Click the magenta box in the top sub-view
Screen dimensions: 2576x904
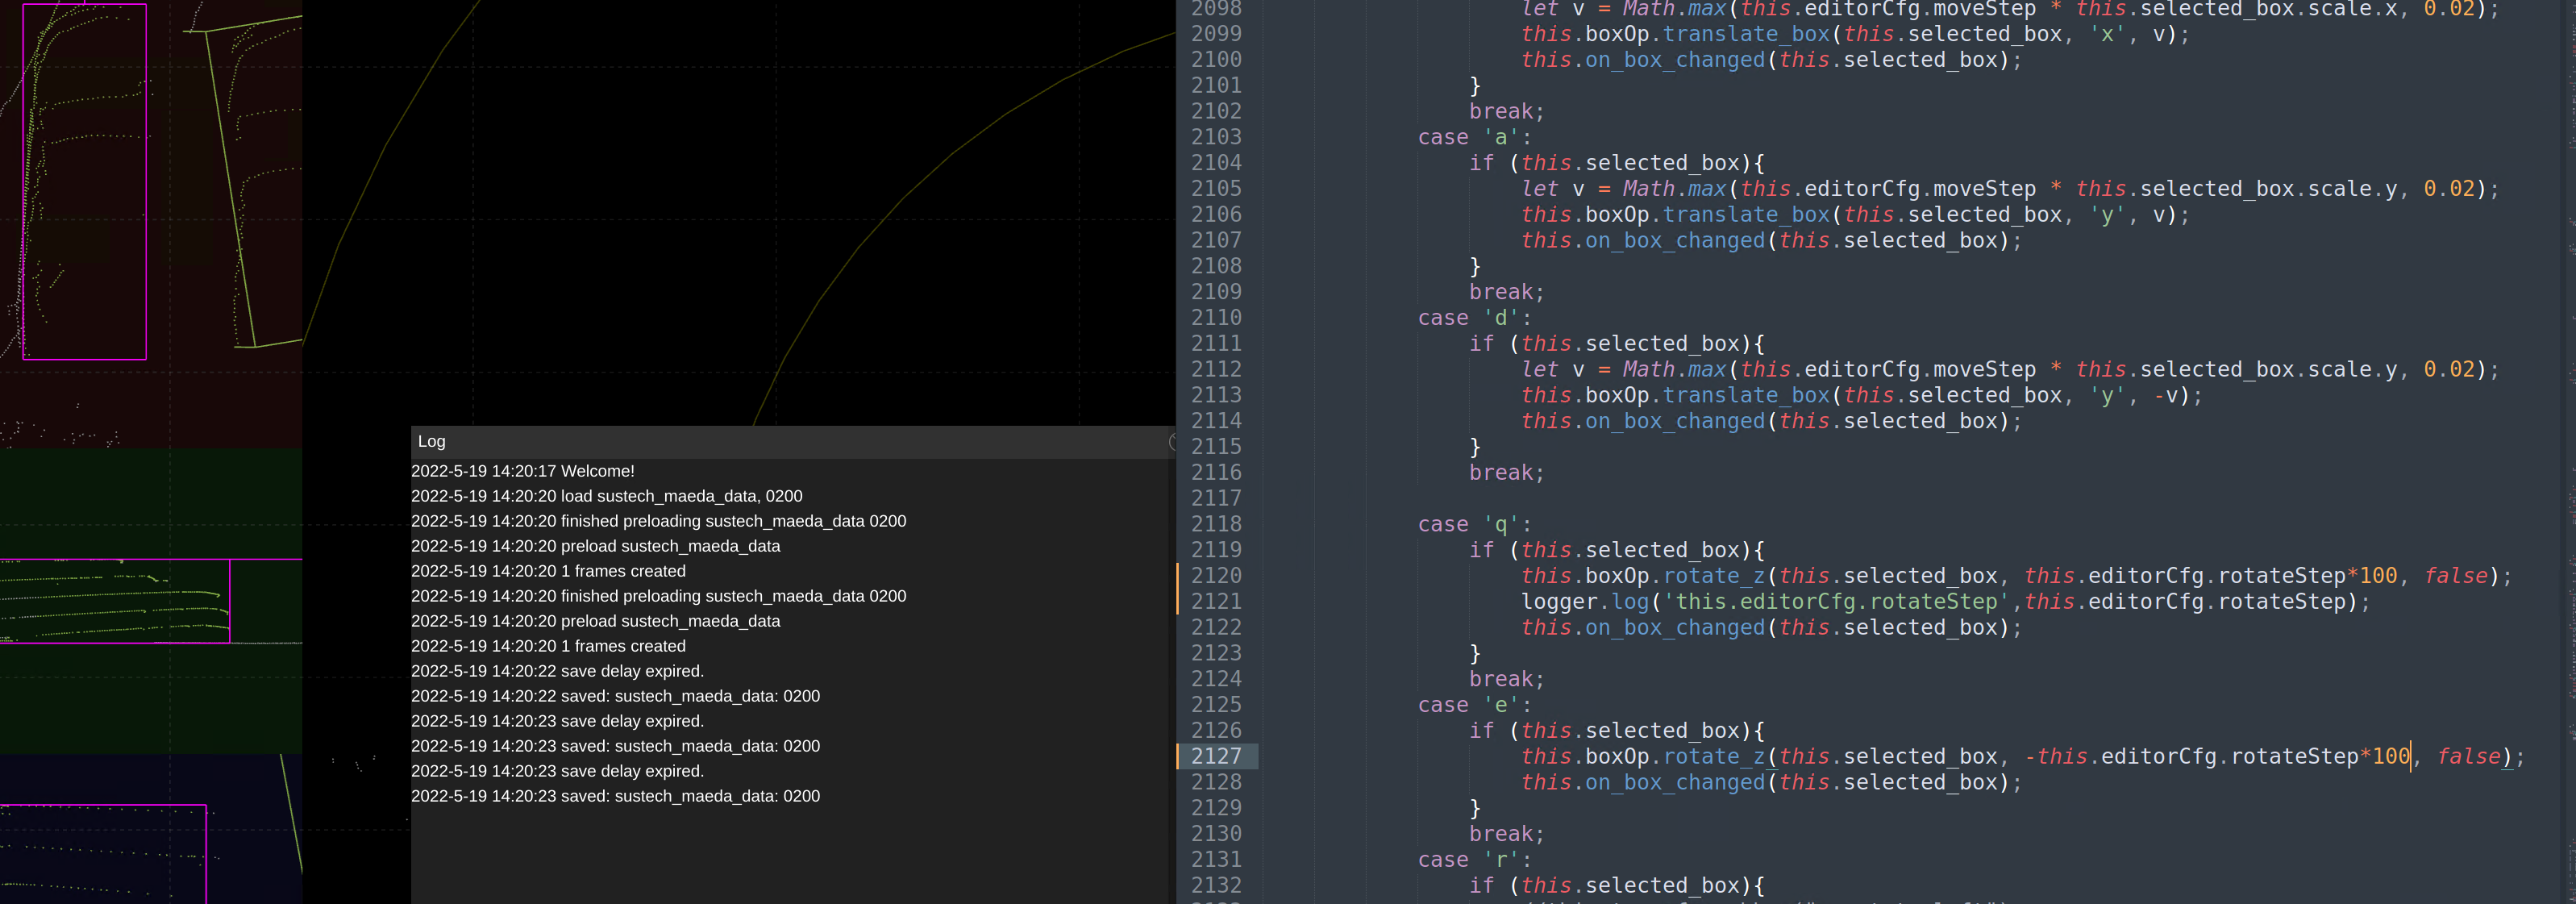85,181
